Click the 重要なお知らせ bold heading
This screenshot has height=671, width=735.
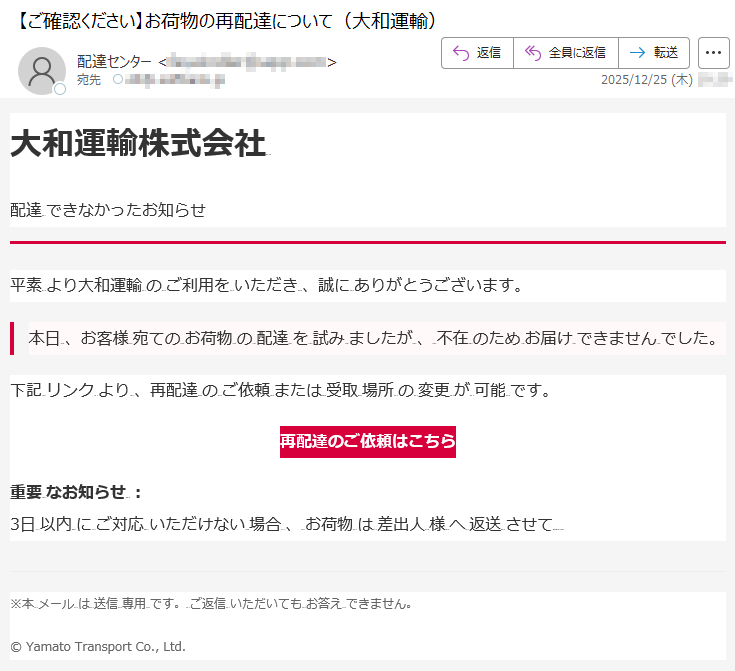pos(76,492)
